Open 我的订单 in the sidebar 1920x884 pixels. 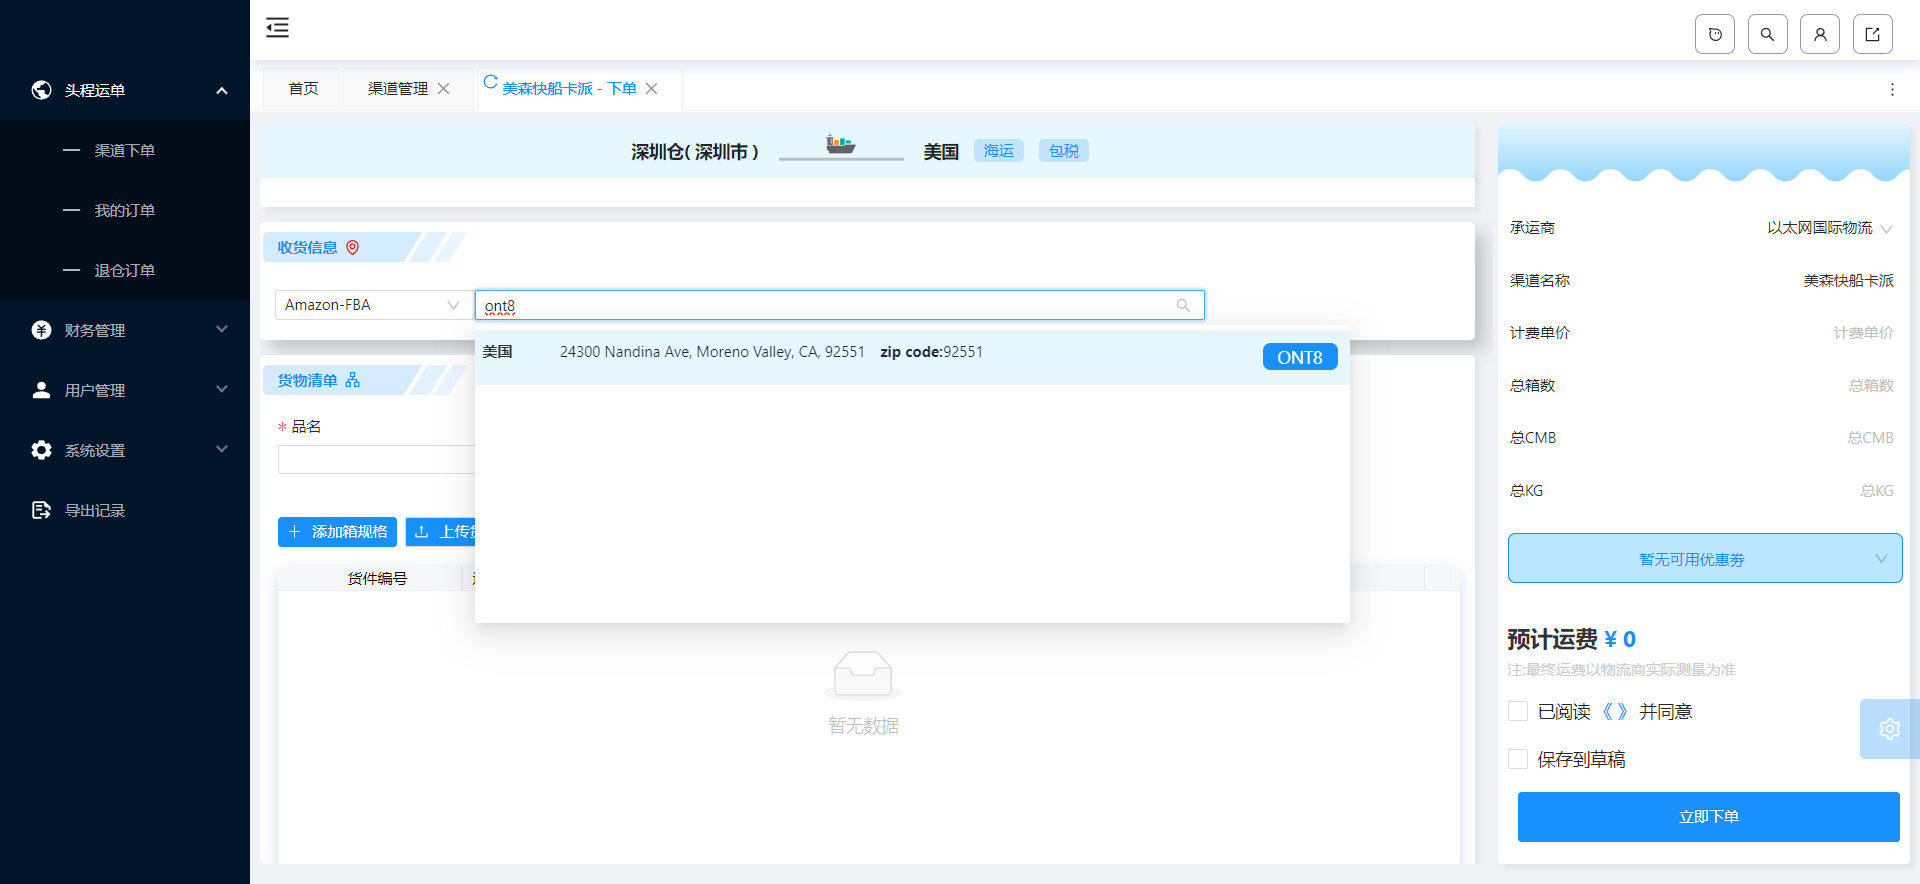[x=125, y=210]
